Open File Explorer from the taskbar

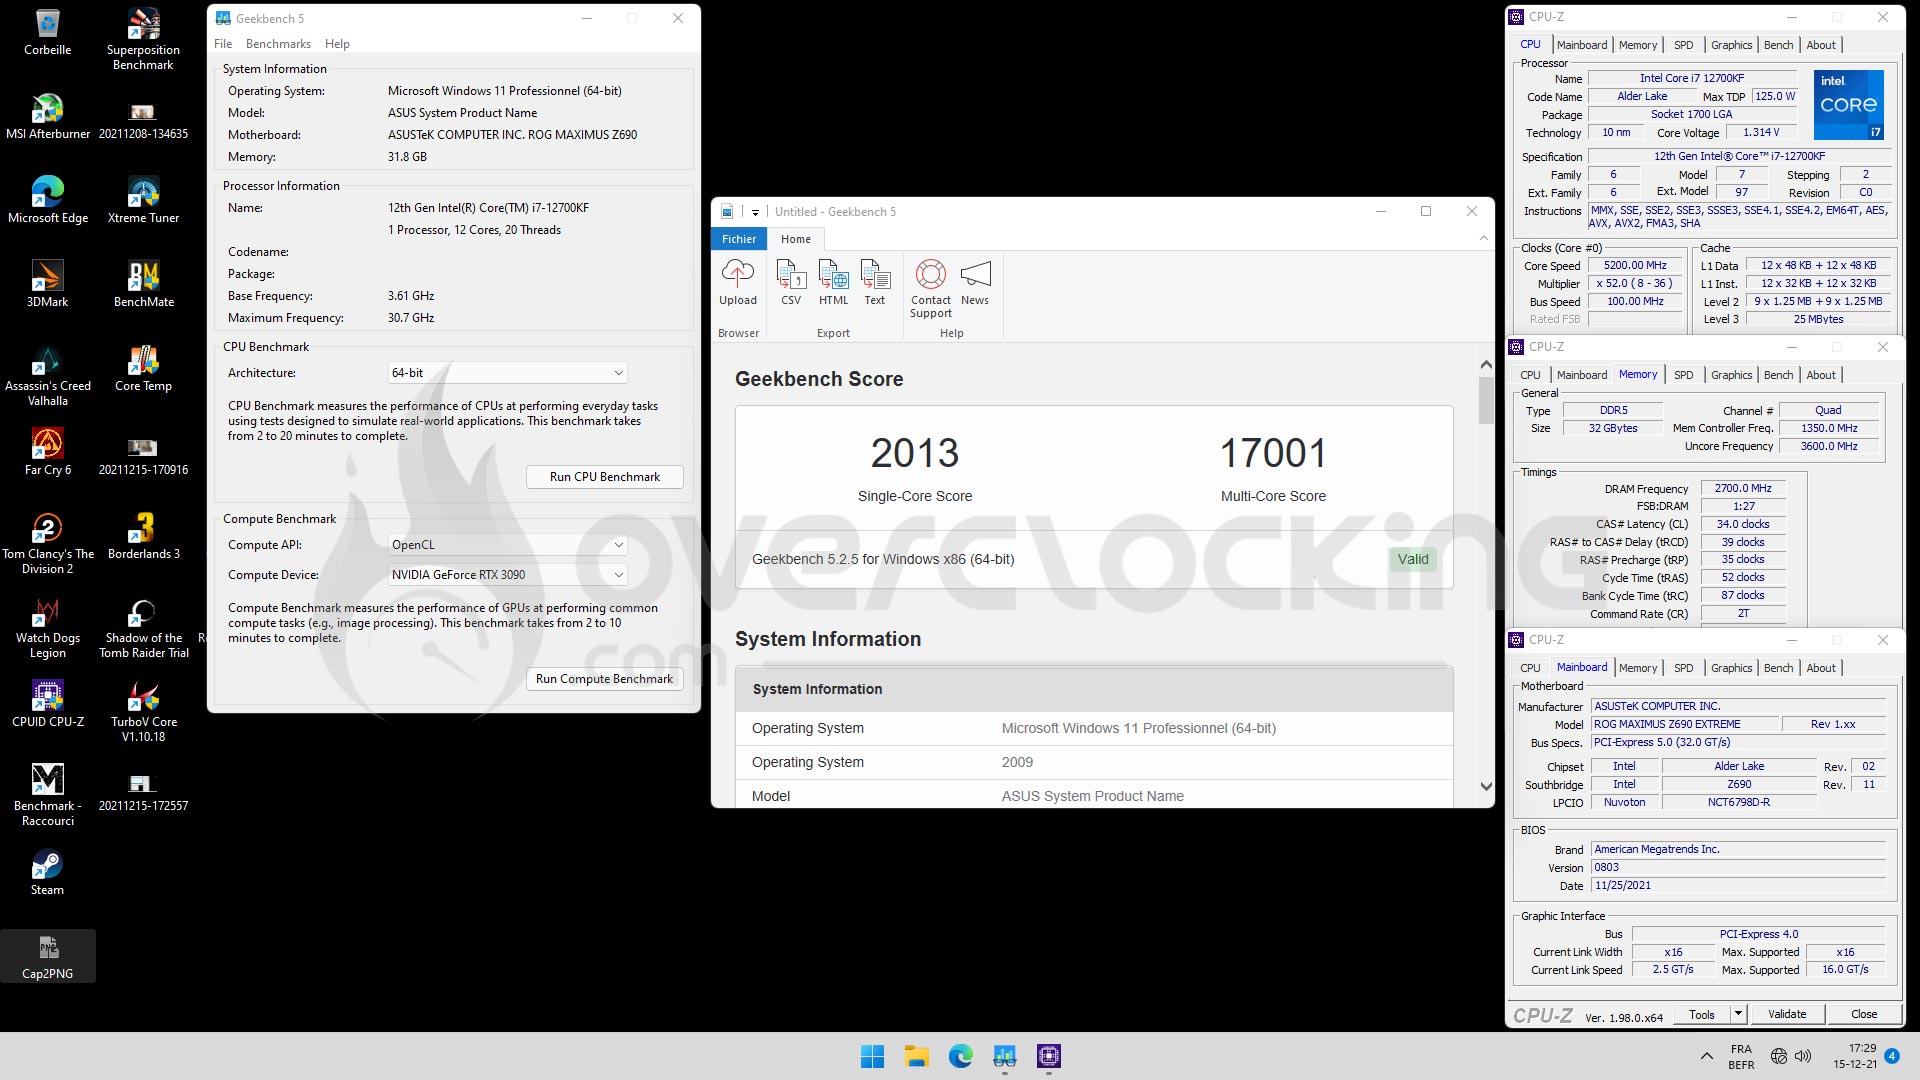click(x=916, y=1056)
